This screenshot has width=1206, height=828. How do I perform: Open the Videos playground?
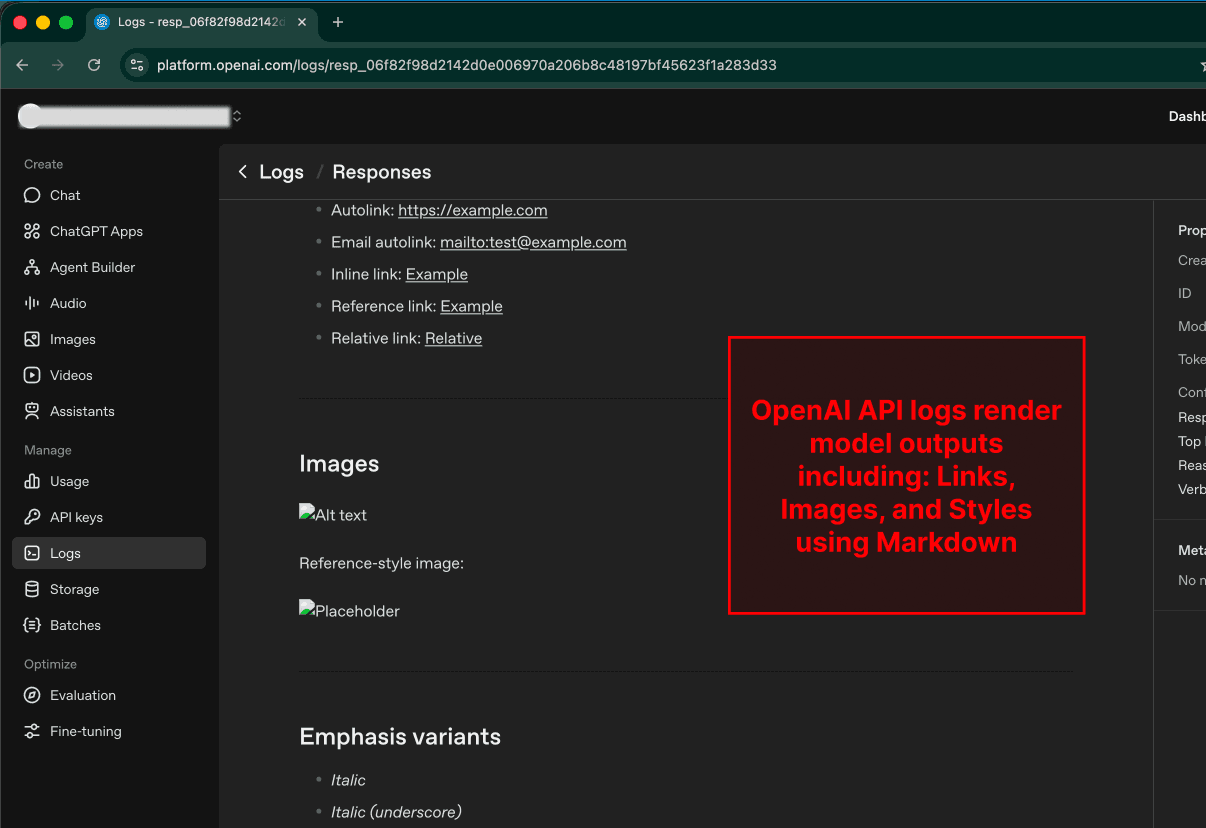coord(69,375)
